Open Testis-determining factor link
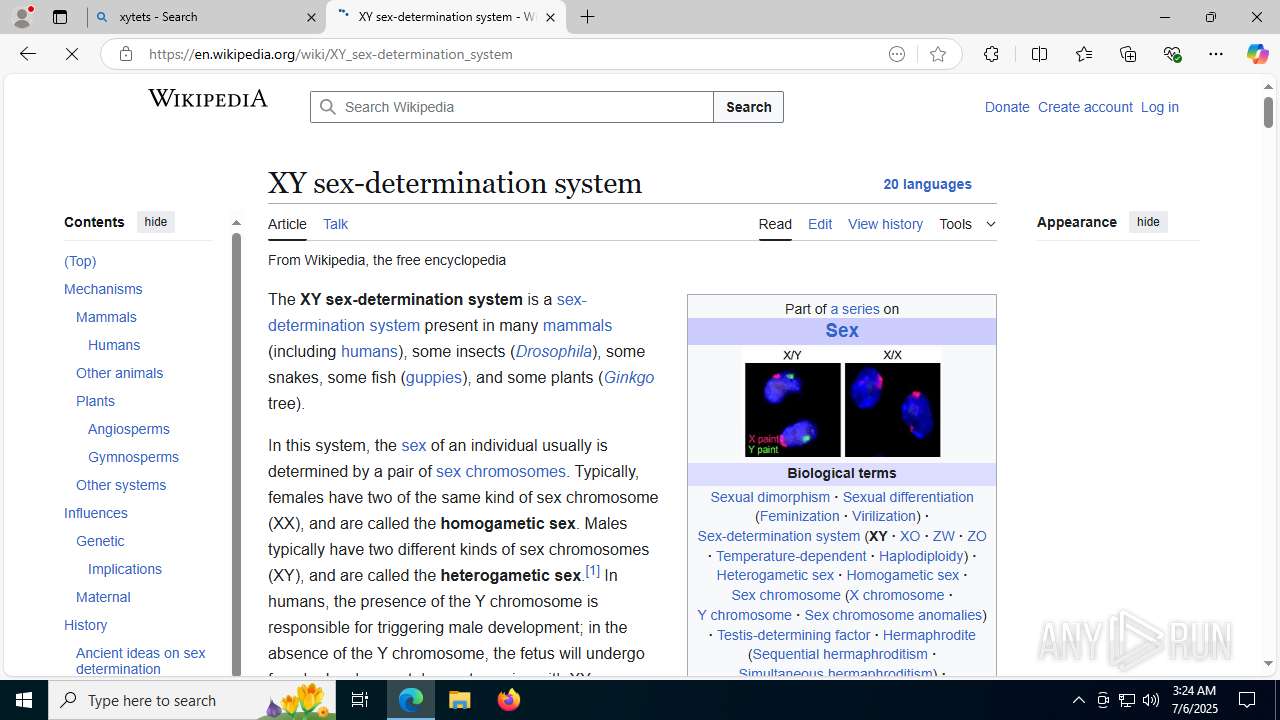Viewport: 1280px width, 720px height. click(794, 635)
